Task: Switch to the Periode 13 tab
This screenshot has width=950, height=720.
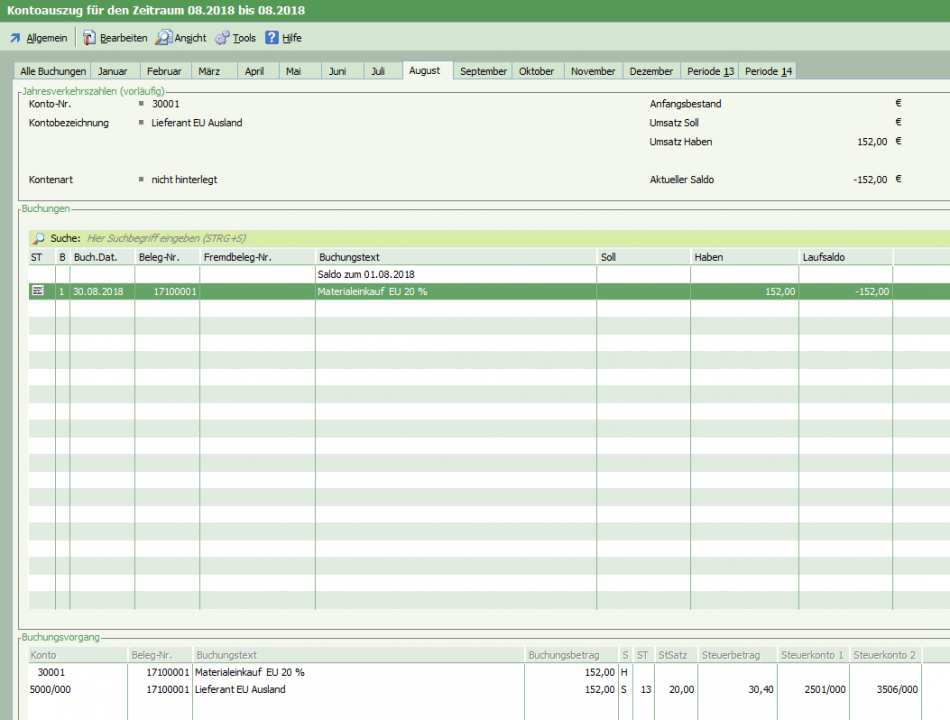Action: (709, 71)
